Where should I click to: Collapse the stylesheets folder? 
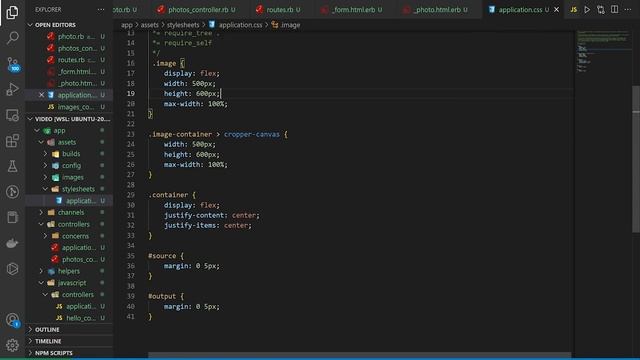69,189
